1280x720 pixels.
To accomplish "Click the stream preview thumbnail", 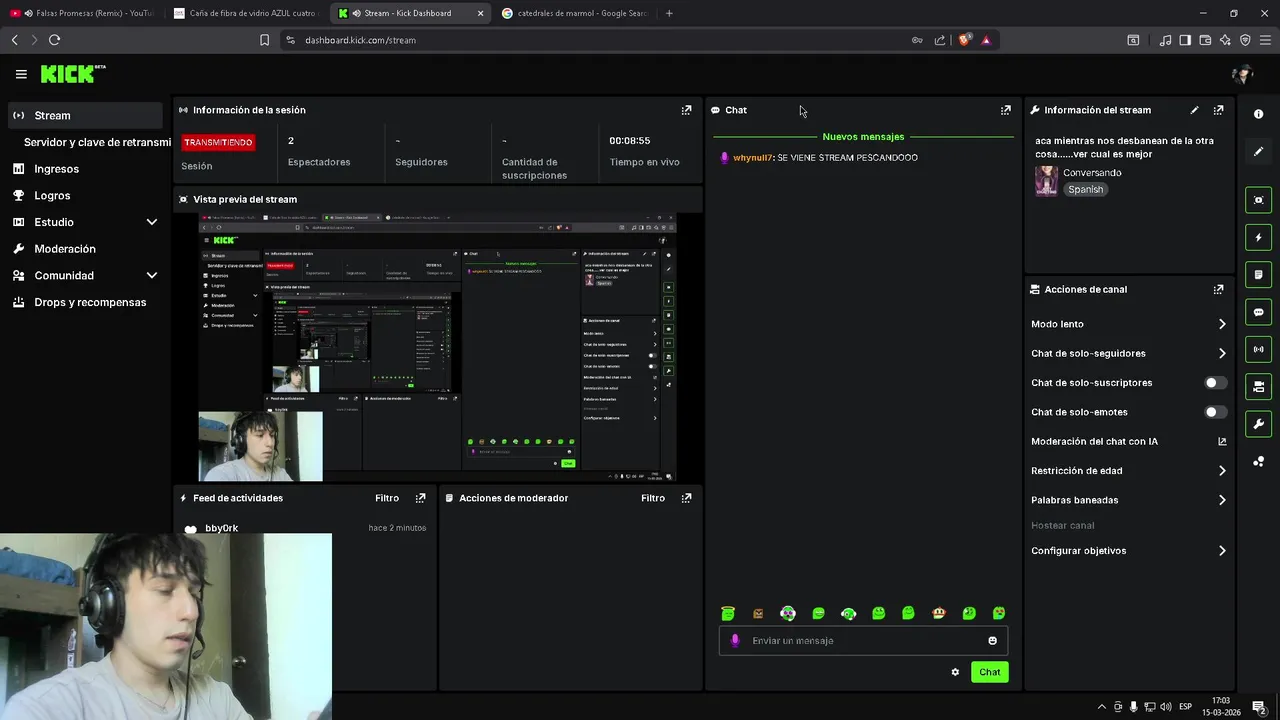I will (x=437, y=347).
